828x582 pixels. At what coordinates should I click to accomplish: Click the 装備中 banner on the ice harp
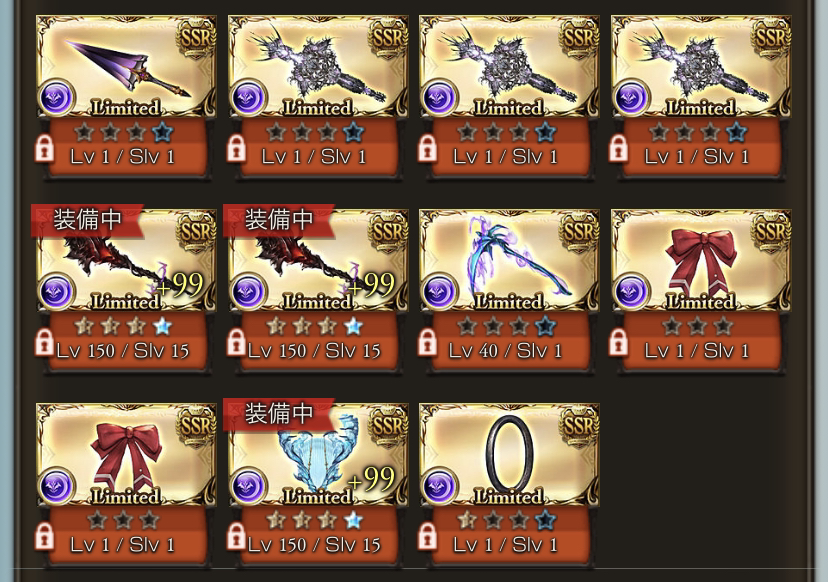pyautogui.click(x=278, y=413)
